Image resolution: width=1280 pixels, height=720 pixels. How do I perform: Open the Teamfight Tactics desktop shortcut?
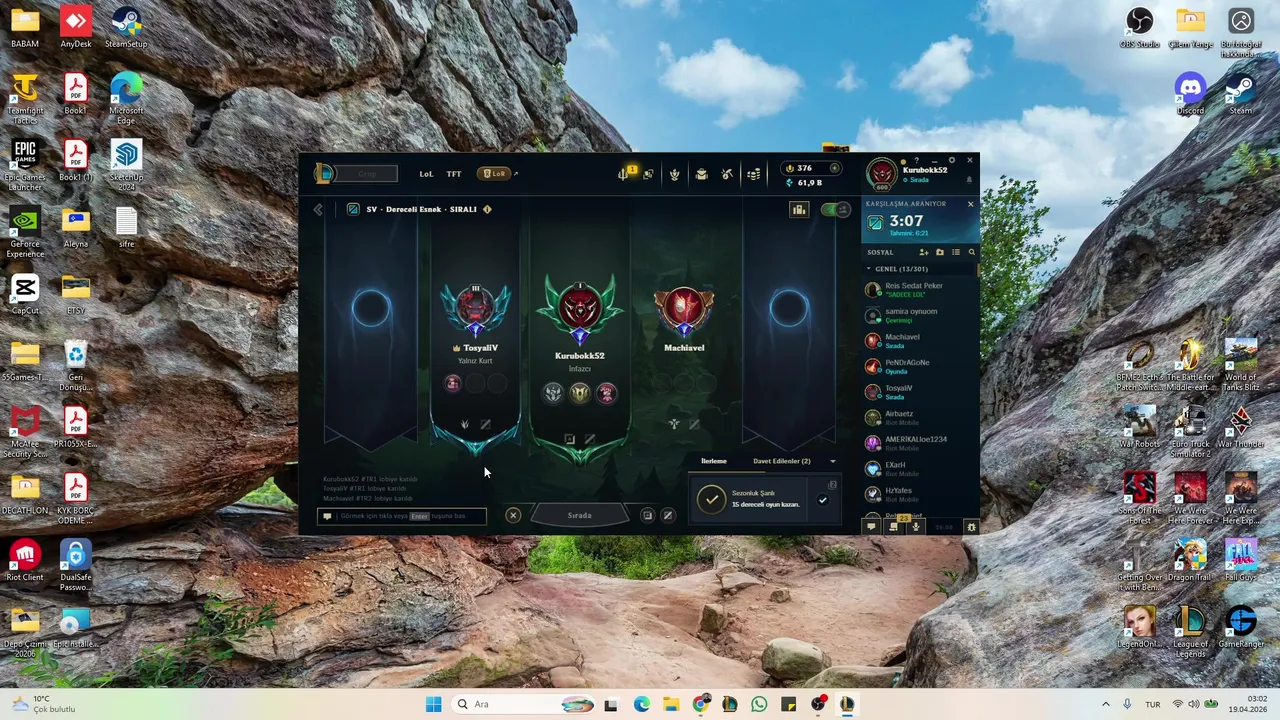25,98
